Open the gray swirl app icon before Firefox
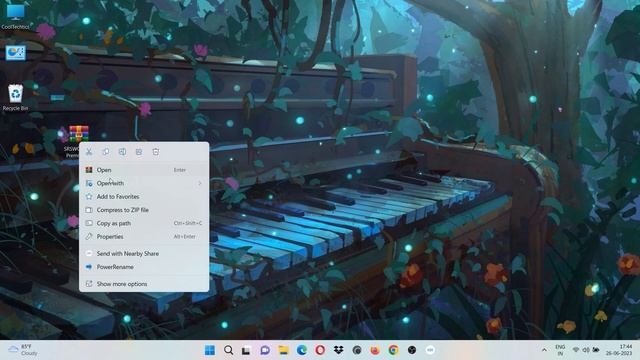Screen dimensions: 640x360 coord(357,350)
